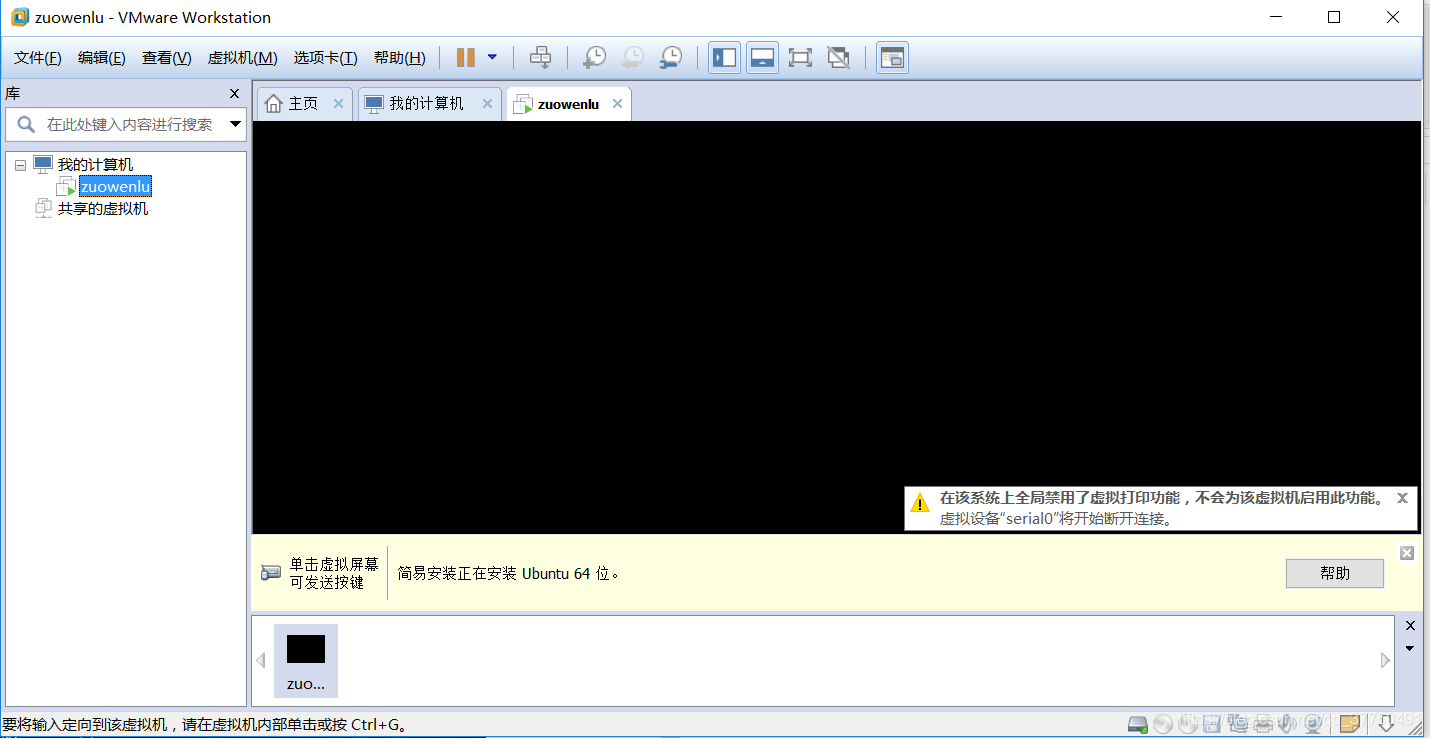Close the zuowenlu tab
Viewport: 1430px width, 738px height.
coord(617,104)
